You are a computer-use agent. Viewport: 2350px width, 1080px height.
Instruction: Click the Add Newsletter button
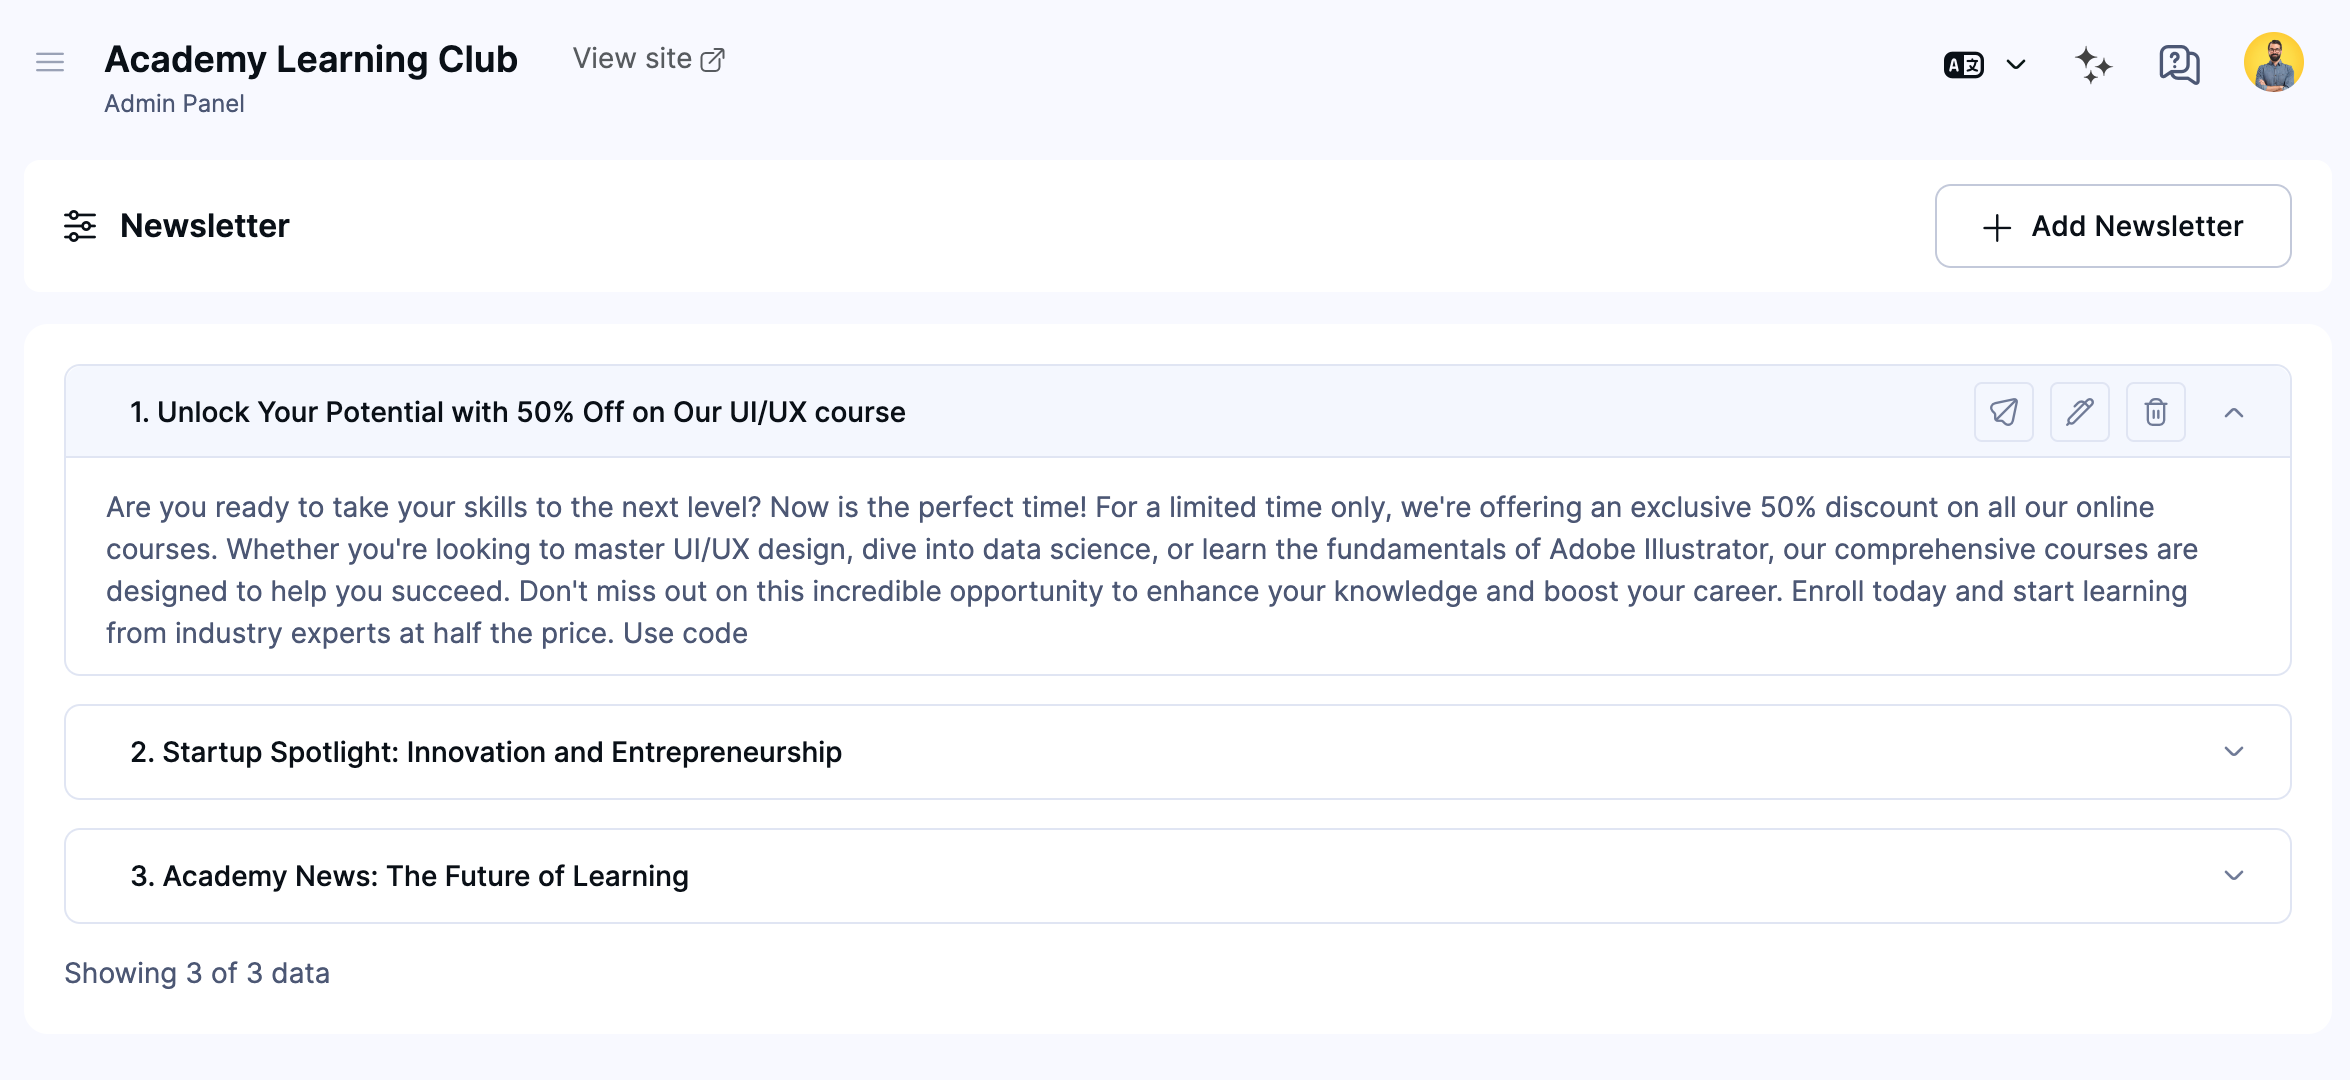2112,226
